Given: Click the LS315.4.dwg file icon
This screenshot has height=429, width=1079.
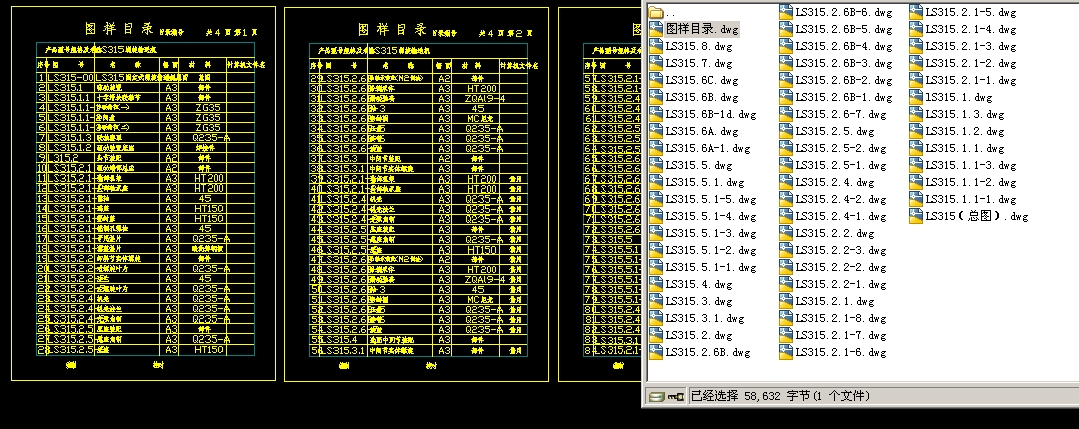Looking at the screenshot, I should tap(656, 284).
